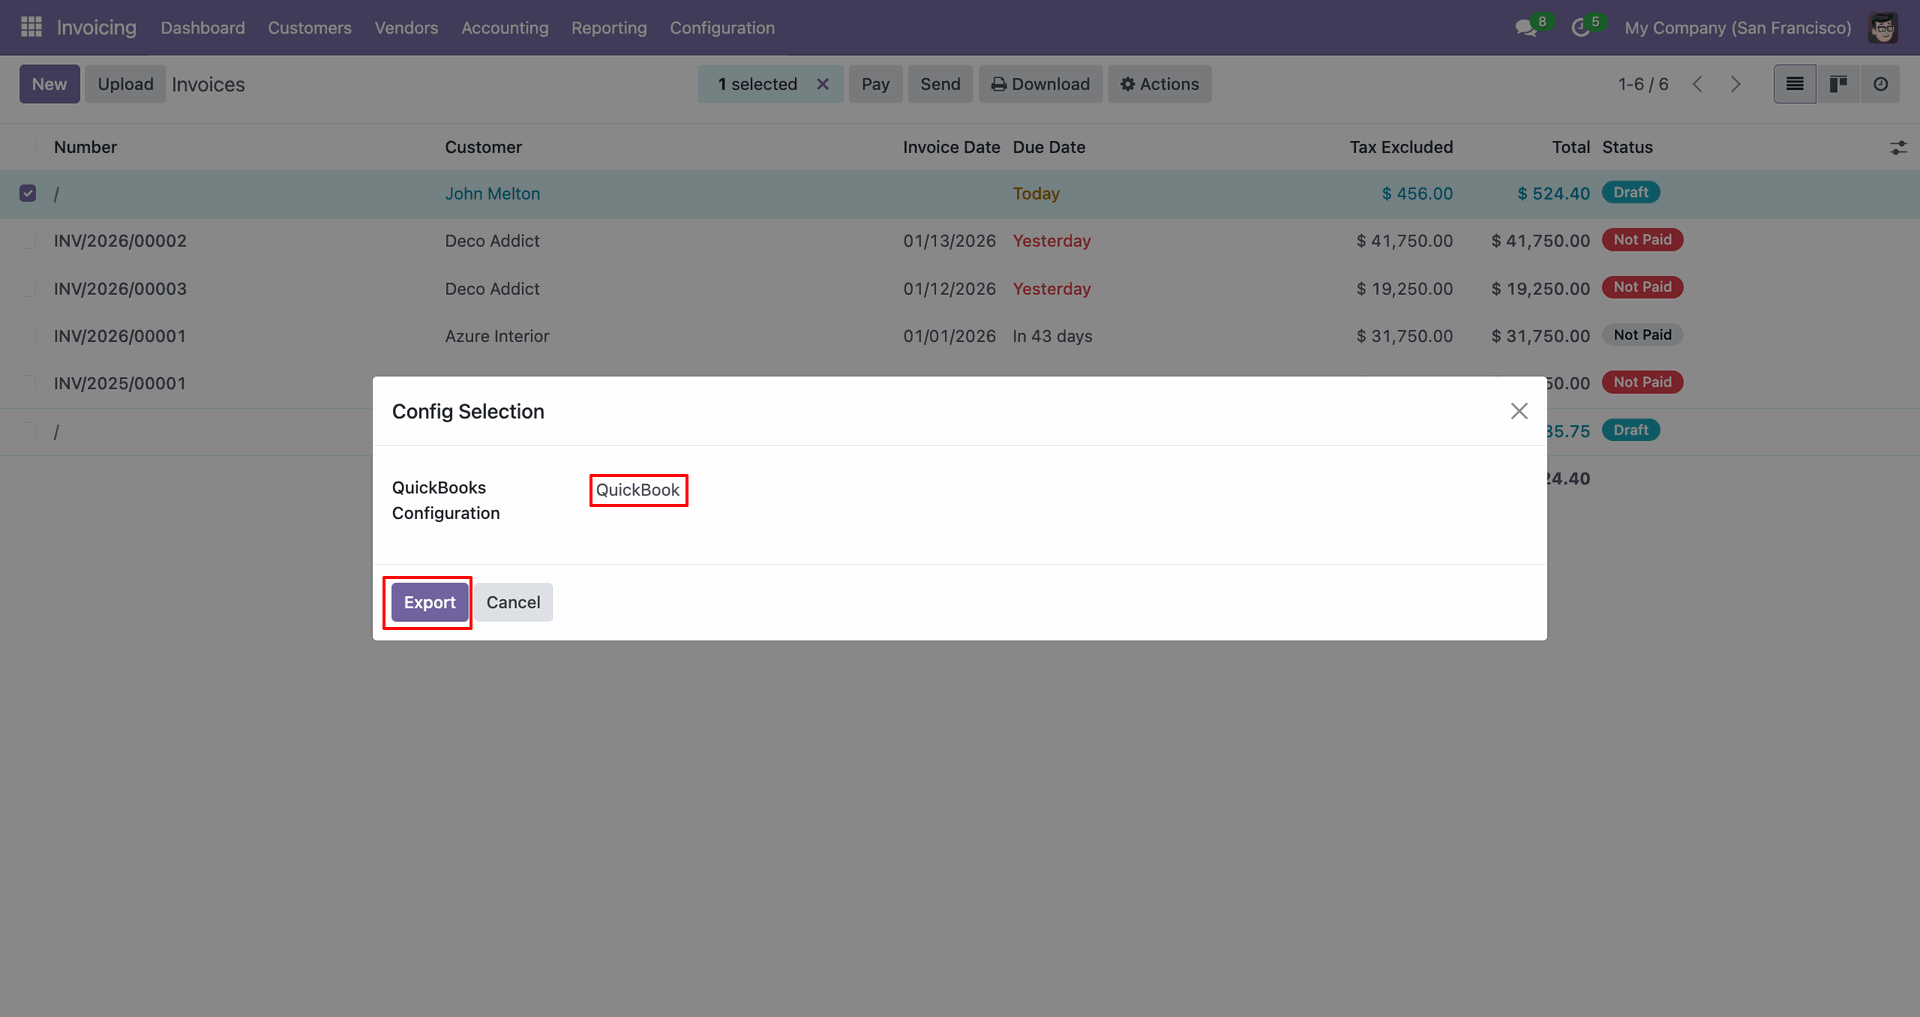Open the Reporting menu
The width and height of the screenshot is (1920, 1017).
609,28
